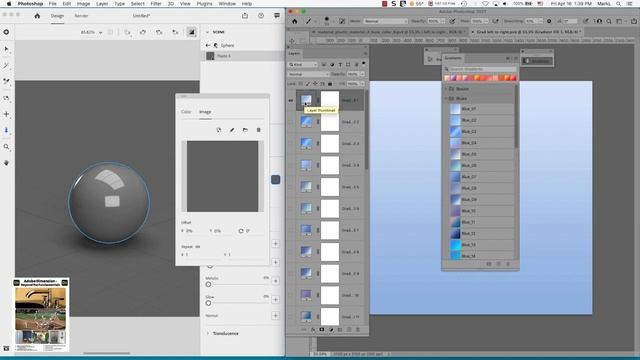Toggle lock position move icon
The image size is (640, 360).
click(315, 84)
